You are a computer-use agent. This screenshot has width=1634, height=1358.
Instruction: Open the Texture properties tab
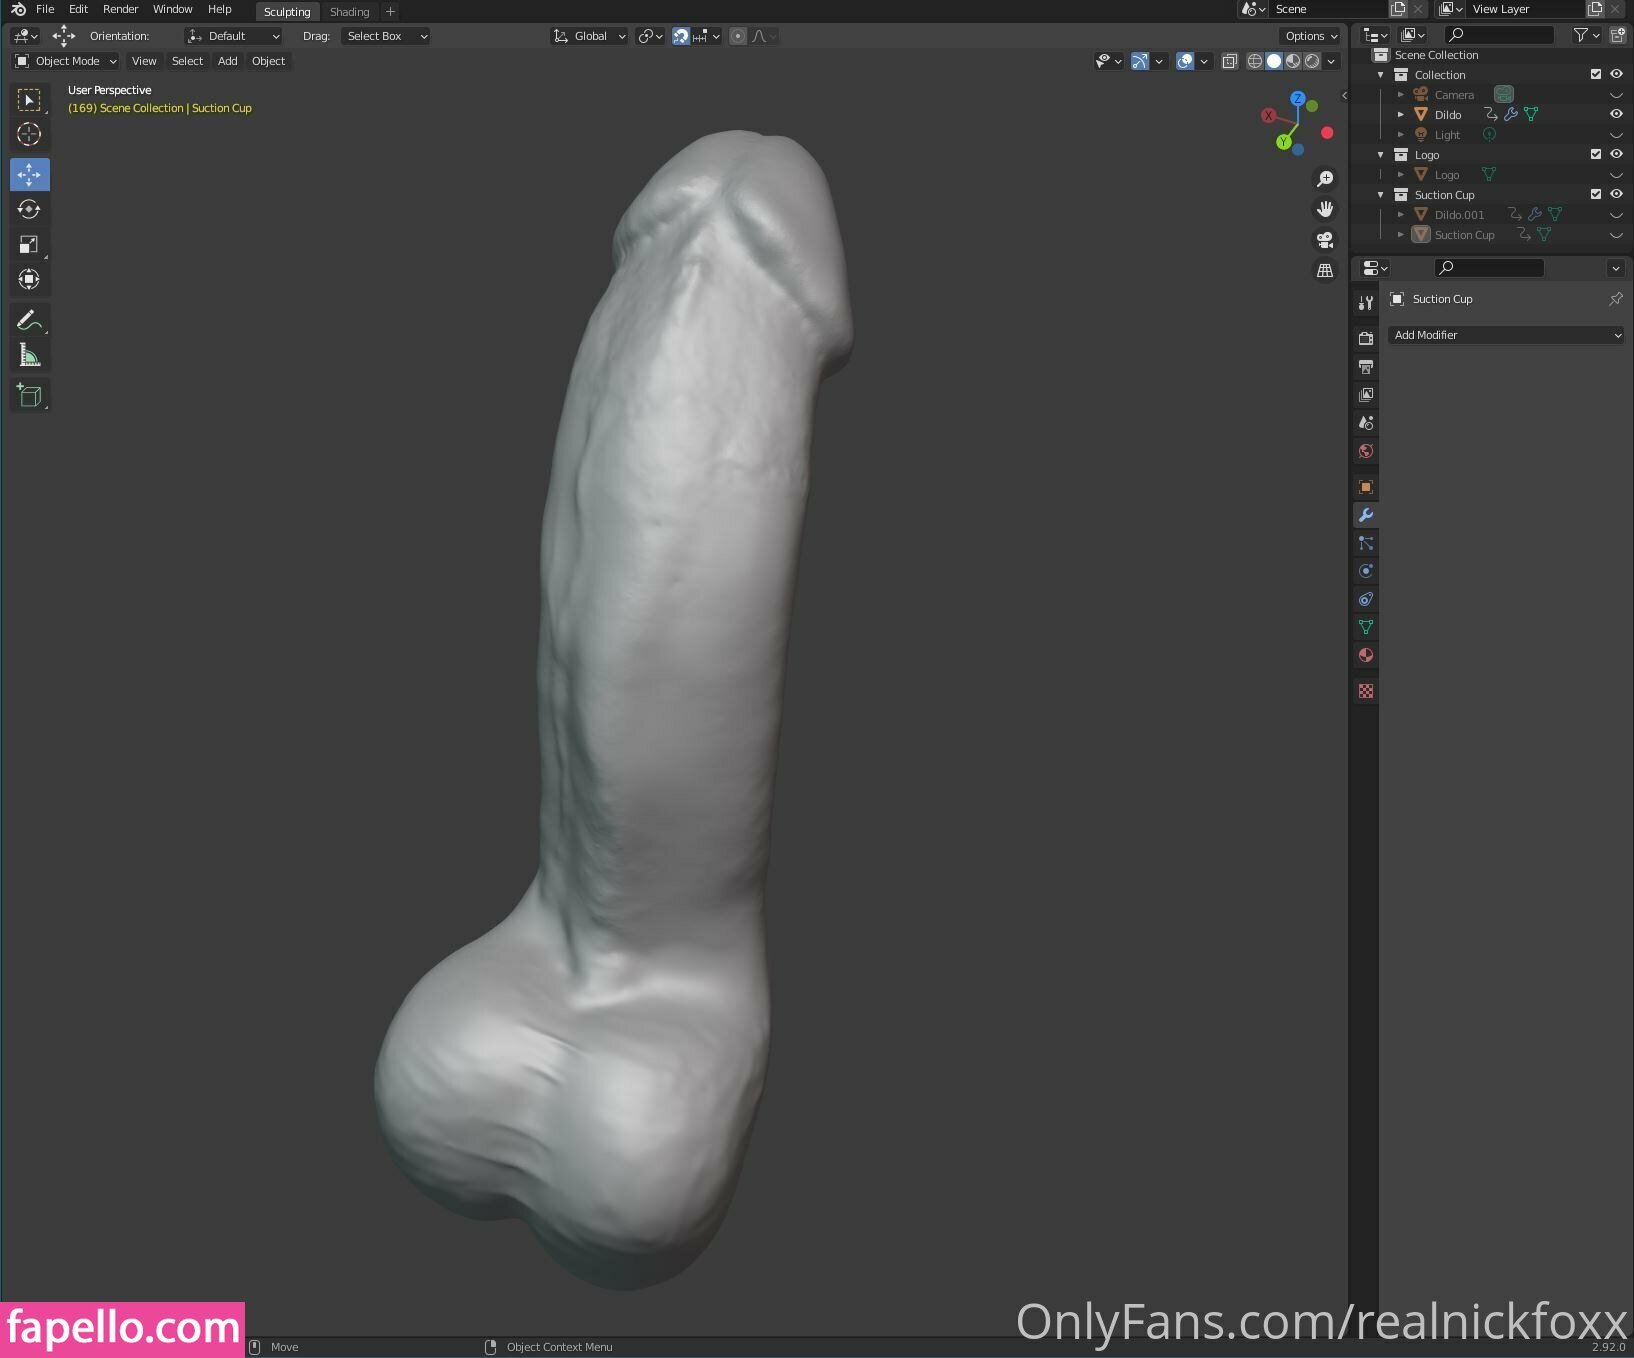tap(1366, 691)
